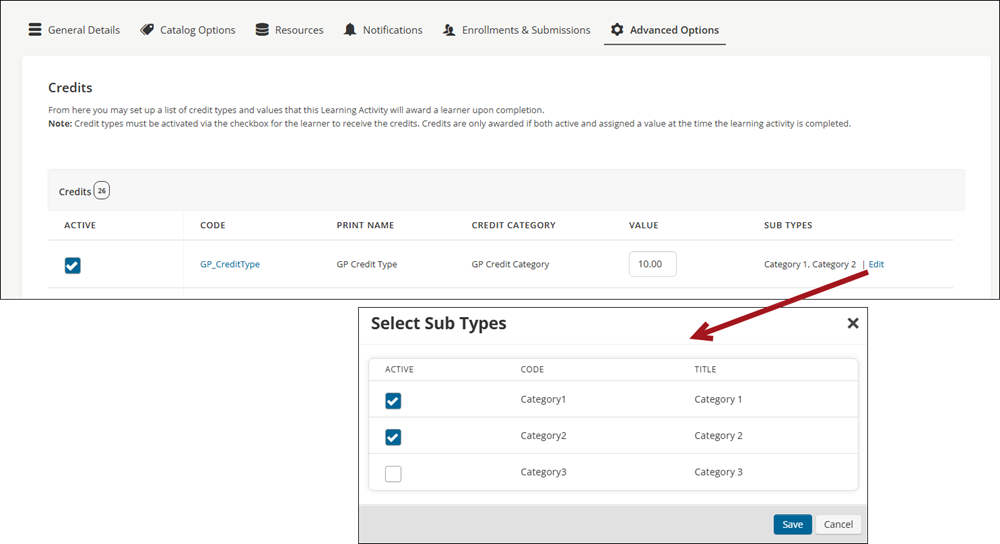Click the Resources database icon
Viewport: 1000px width, 544px height.
coord(262,29)
